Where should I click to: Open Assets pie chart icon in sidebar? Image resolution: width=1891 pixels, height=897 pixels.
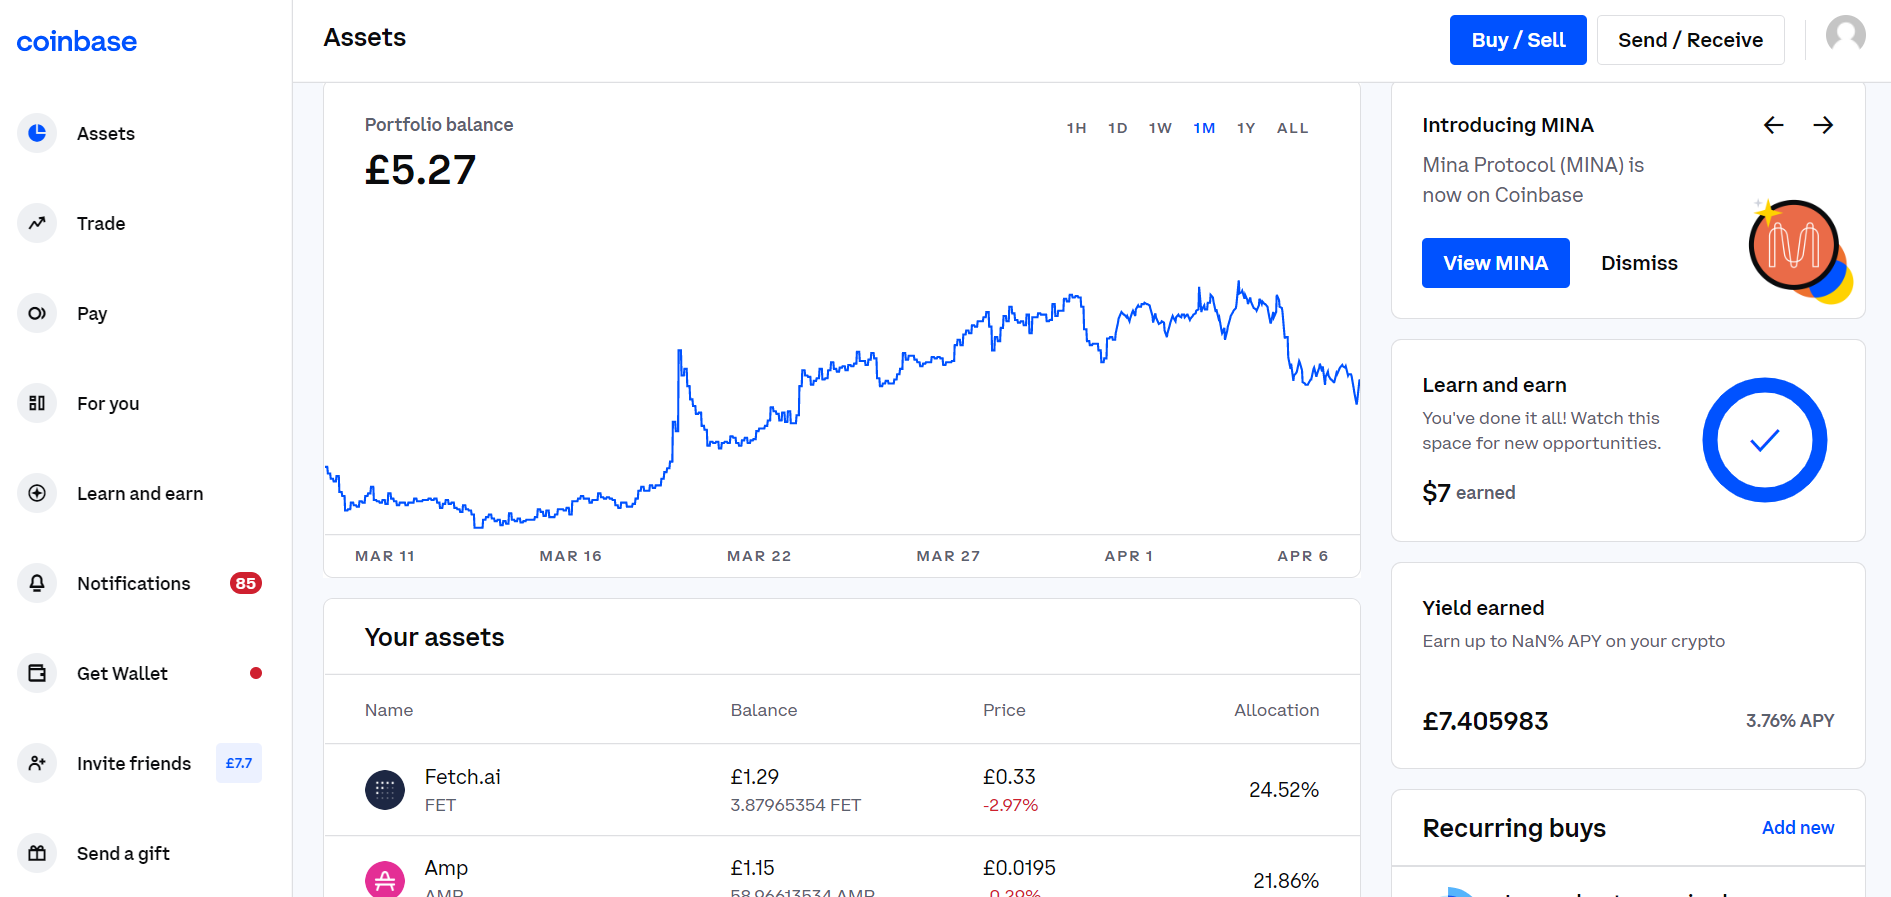pos(37,133)
